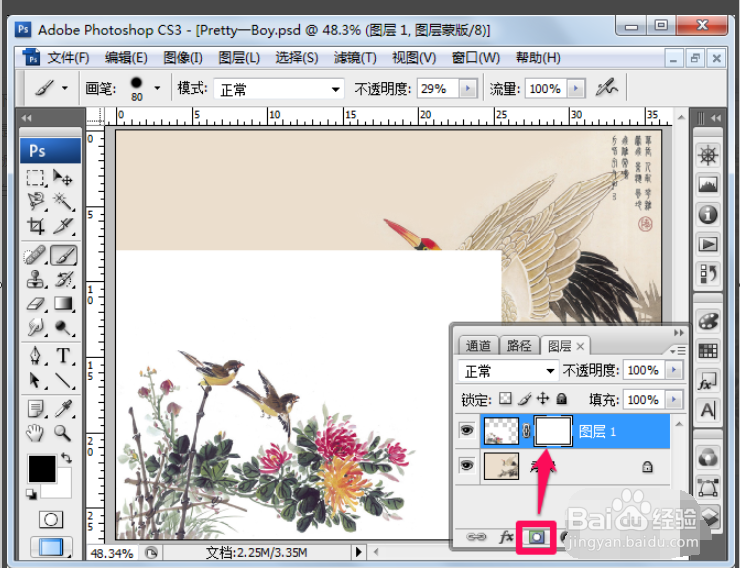Select the Brush tool in toolbox
The width and height of the screenshot is (740, 568).
coord(64,255)
